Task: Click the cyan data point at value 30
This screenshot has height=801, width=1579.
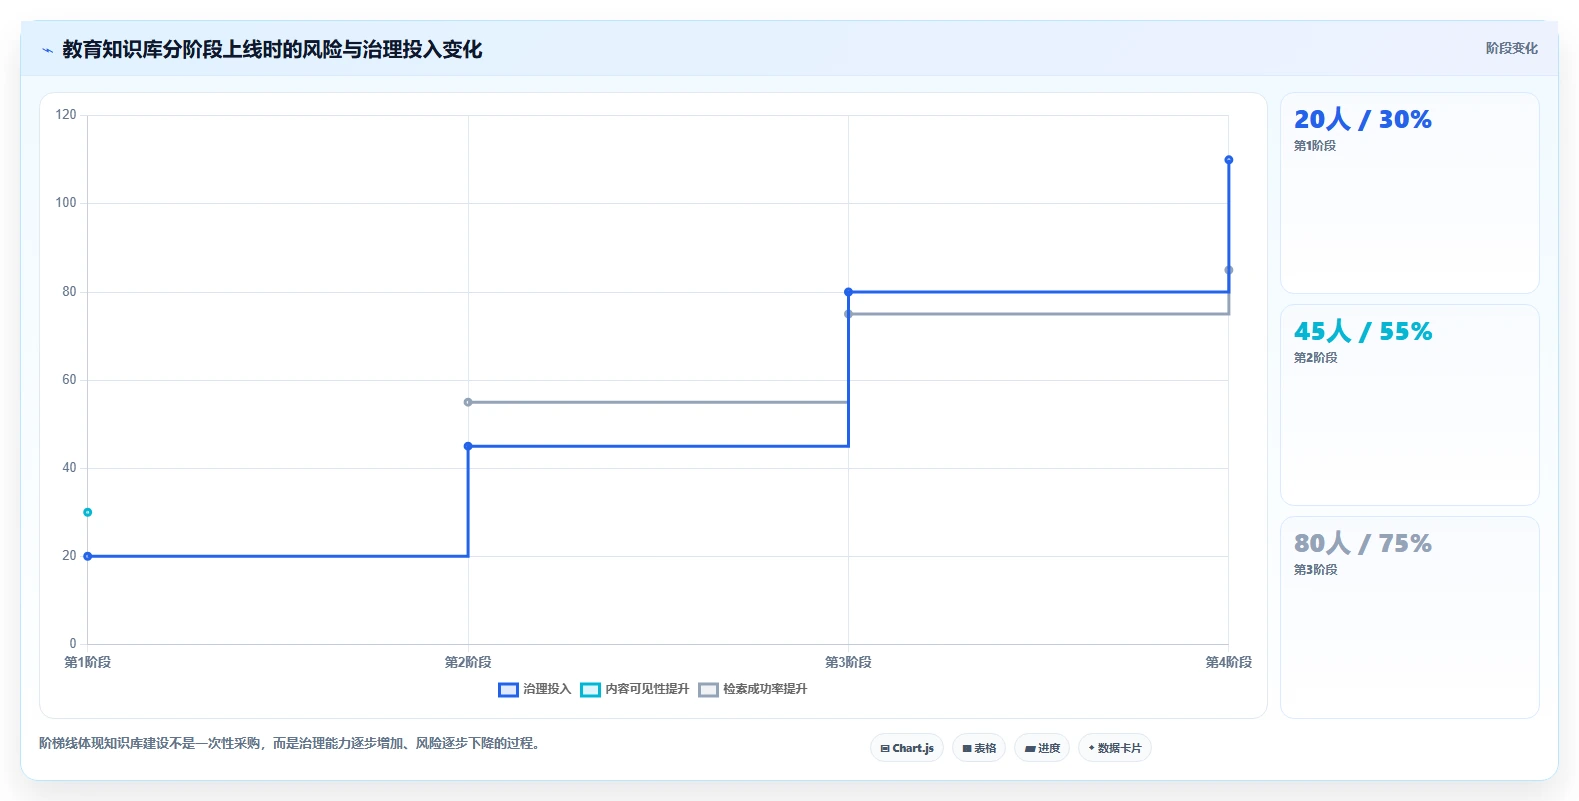Action: pos(88,512)
